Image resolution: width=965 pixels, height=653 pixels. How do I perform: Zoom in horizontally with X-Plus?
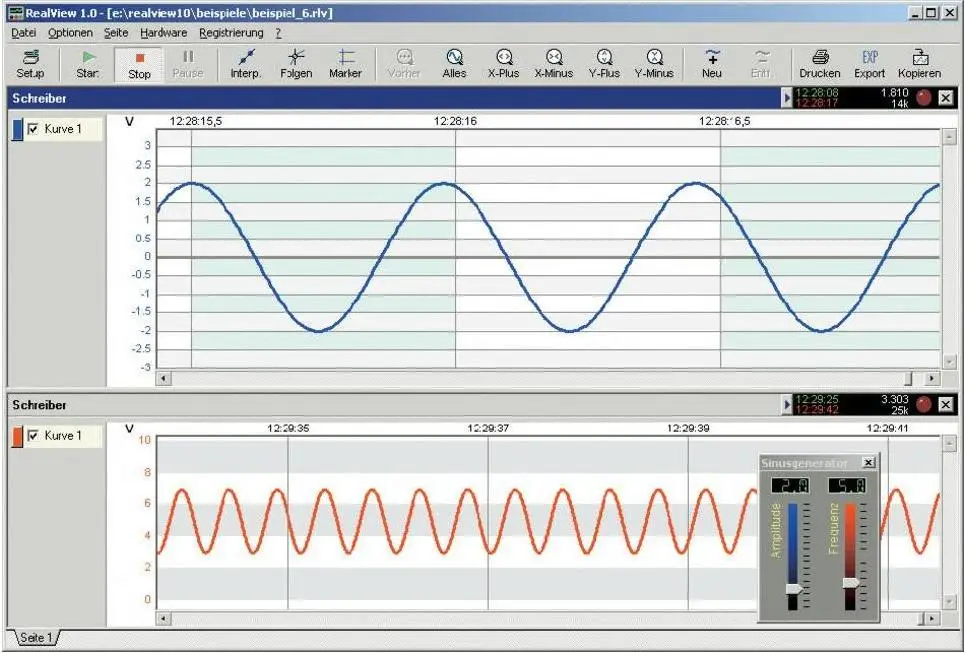tap(503, 64)
